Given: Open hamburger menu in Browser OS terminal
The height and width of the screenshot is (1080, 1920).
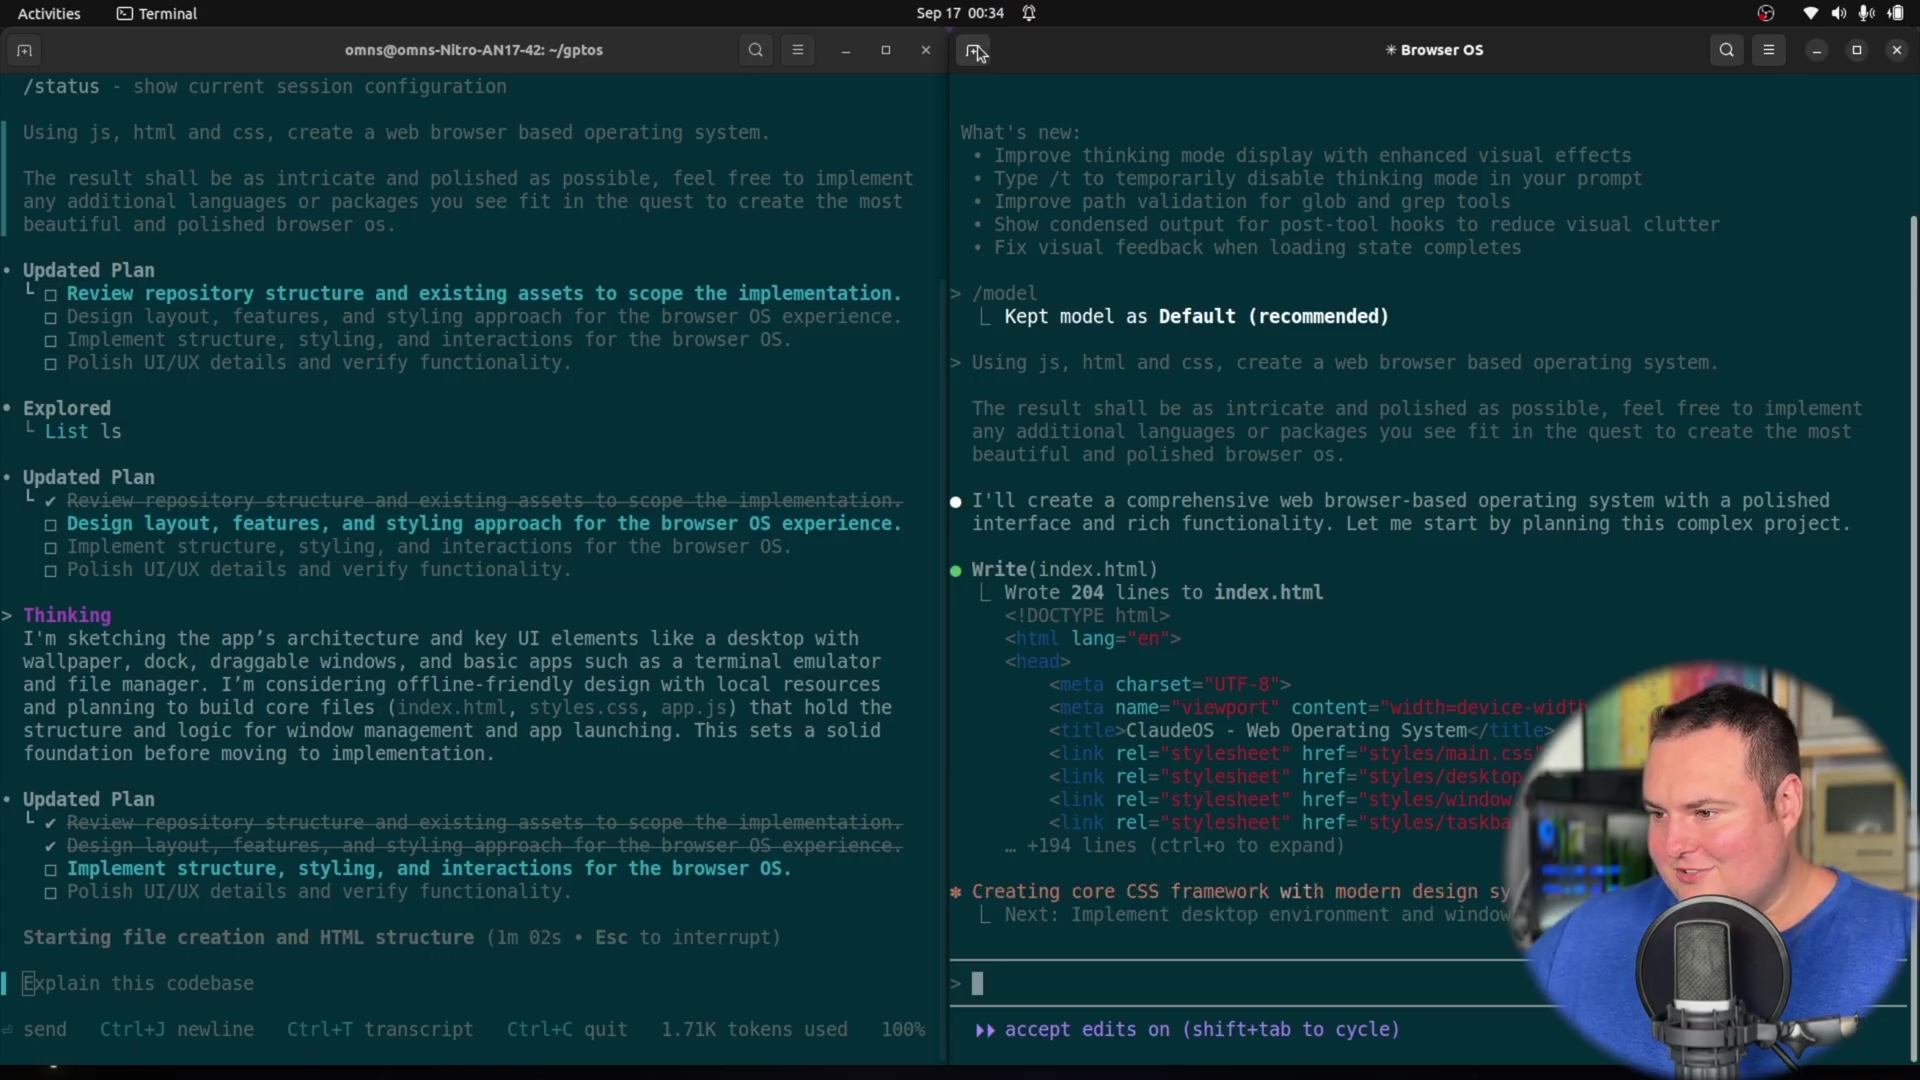Looking at the screenshot, I should (1769, 50).
